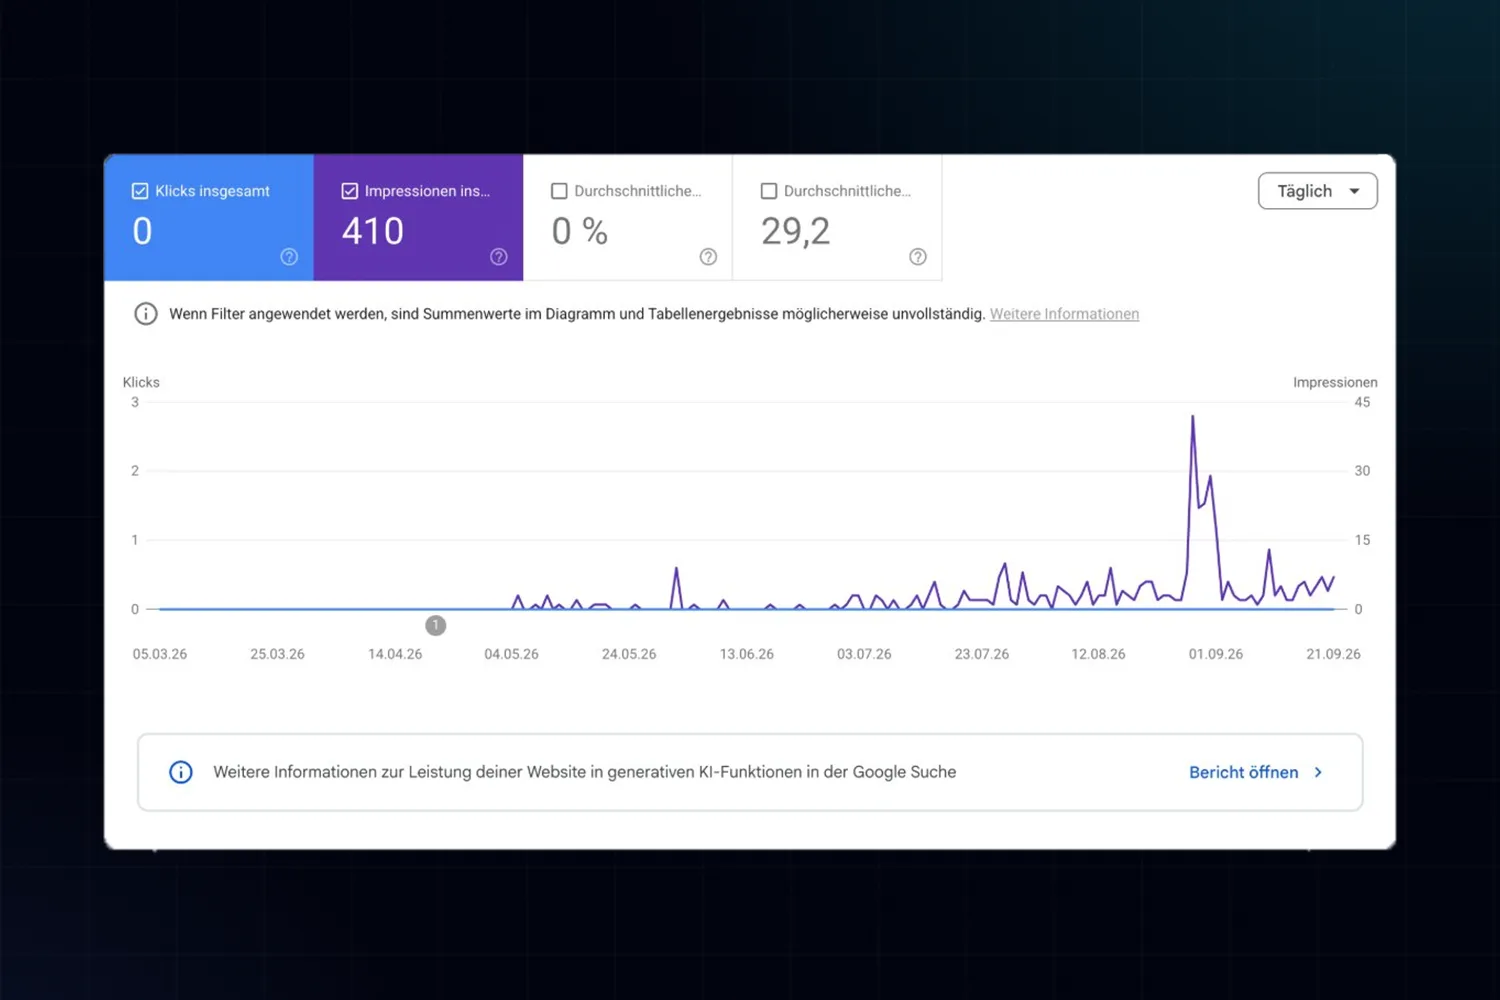Open the report via Bericht öffnen

[1256, 772]
